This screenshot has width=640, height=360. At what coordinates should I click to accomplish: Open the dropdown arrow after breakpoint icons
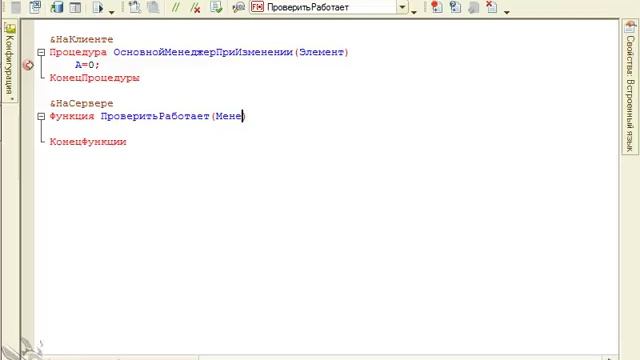click(x=507, y=12)
